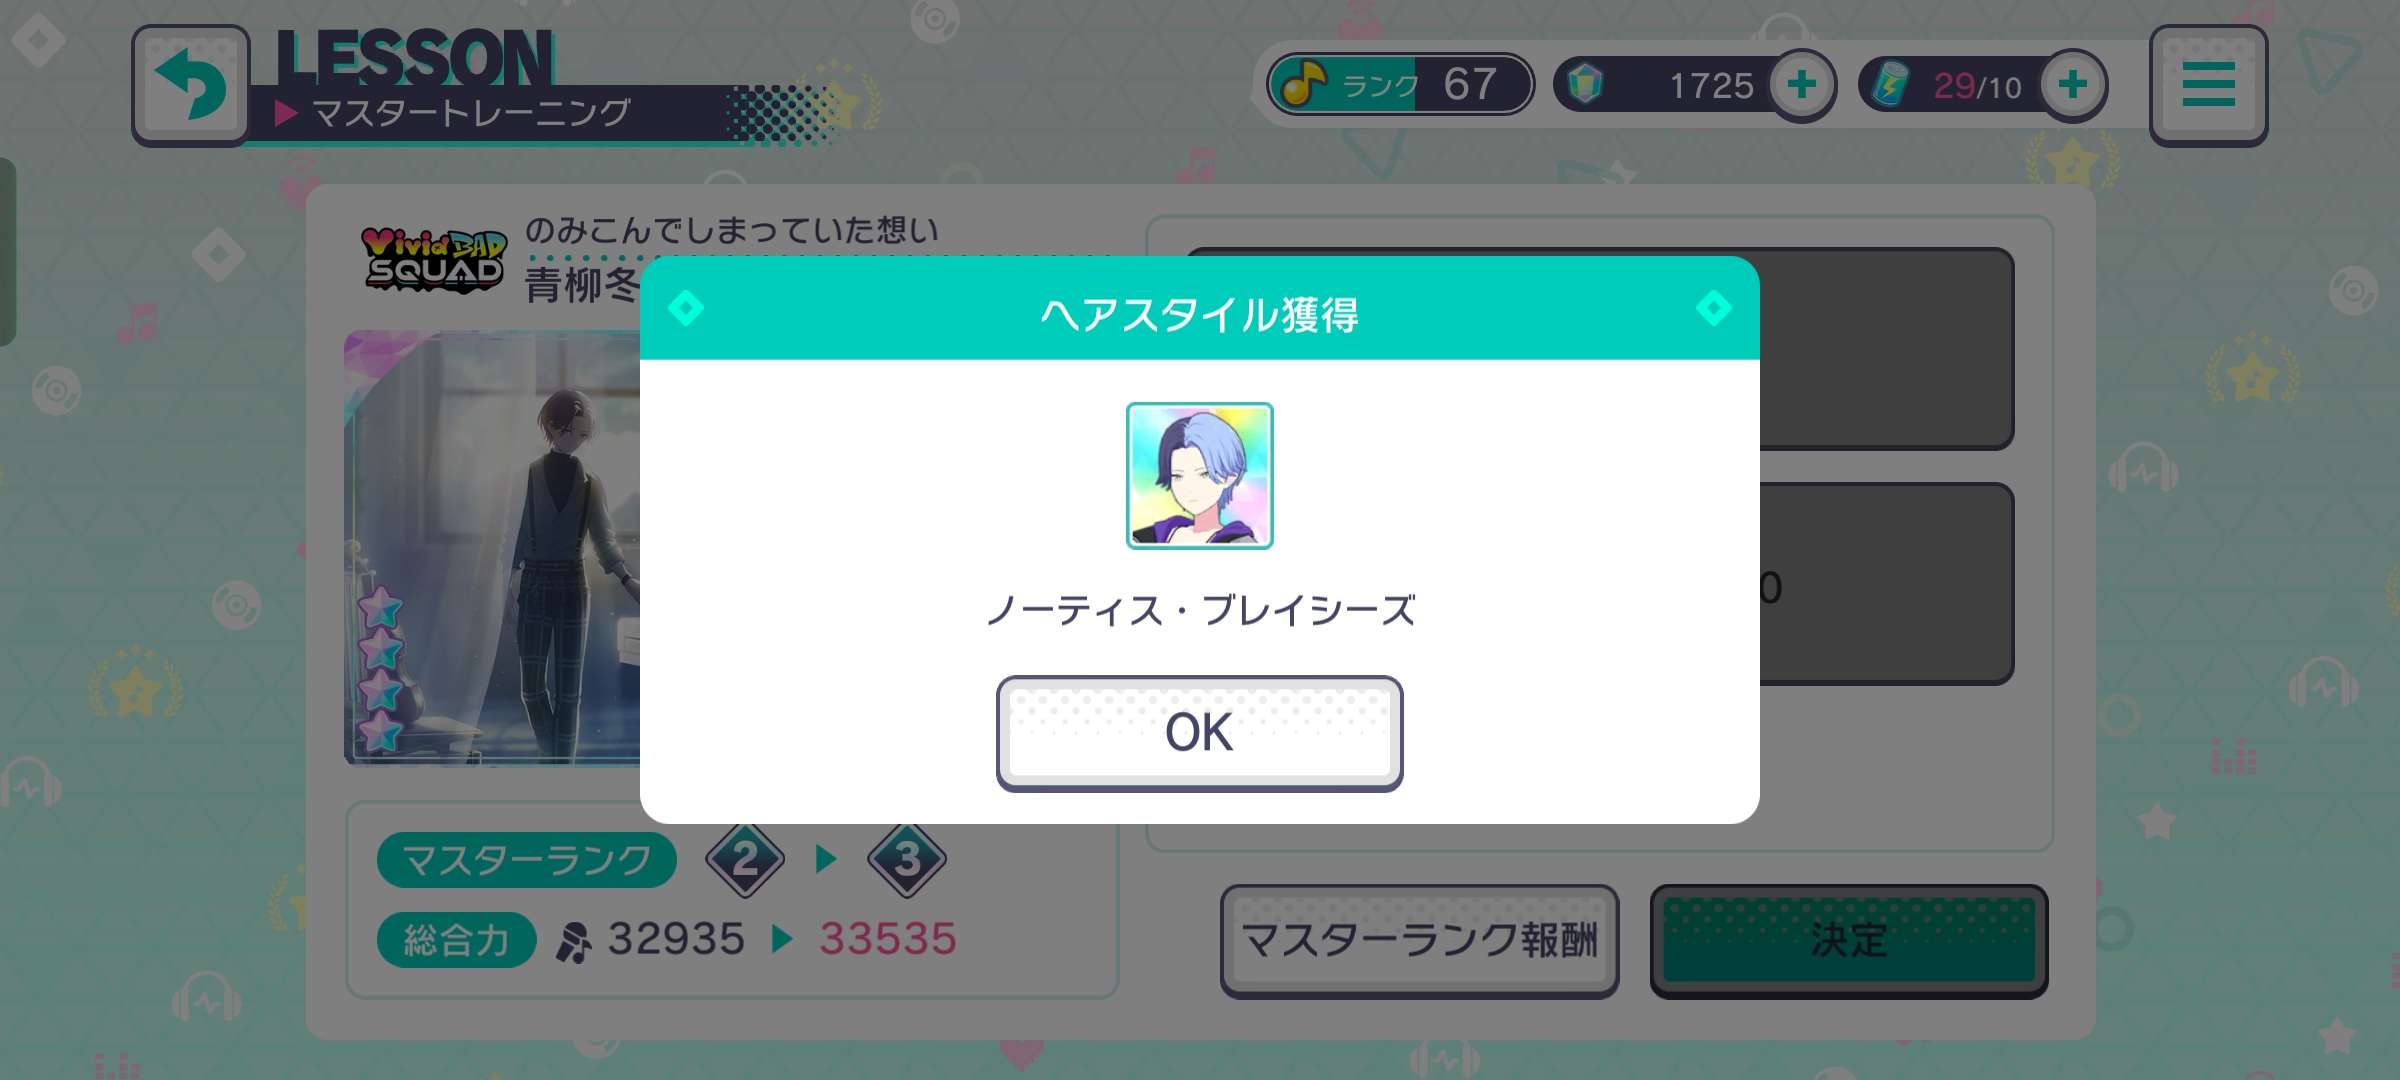Tap the energy drink can icon
The image size is (2400, 1080).
[1889, 85]
